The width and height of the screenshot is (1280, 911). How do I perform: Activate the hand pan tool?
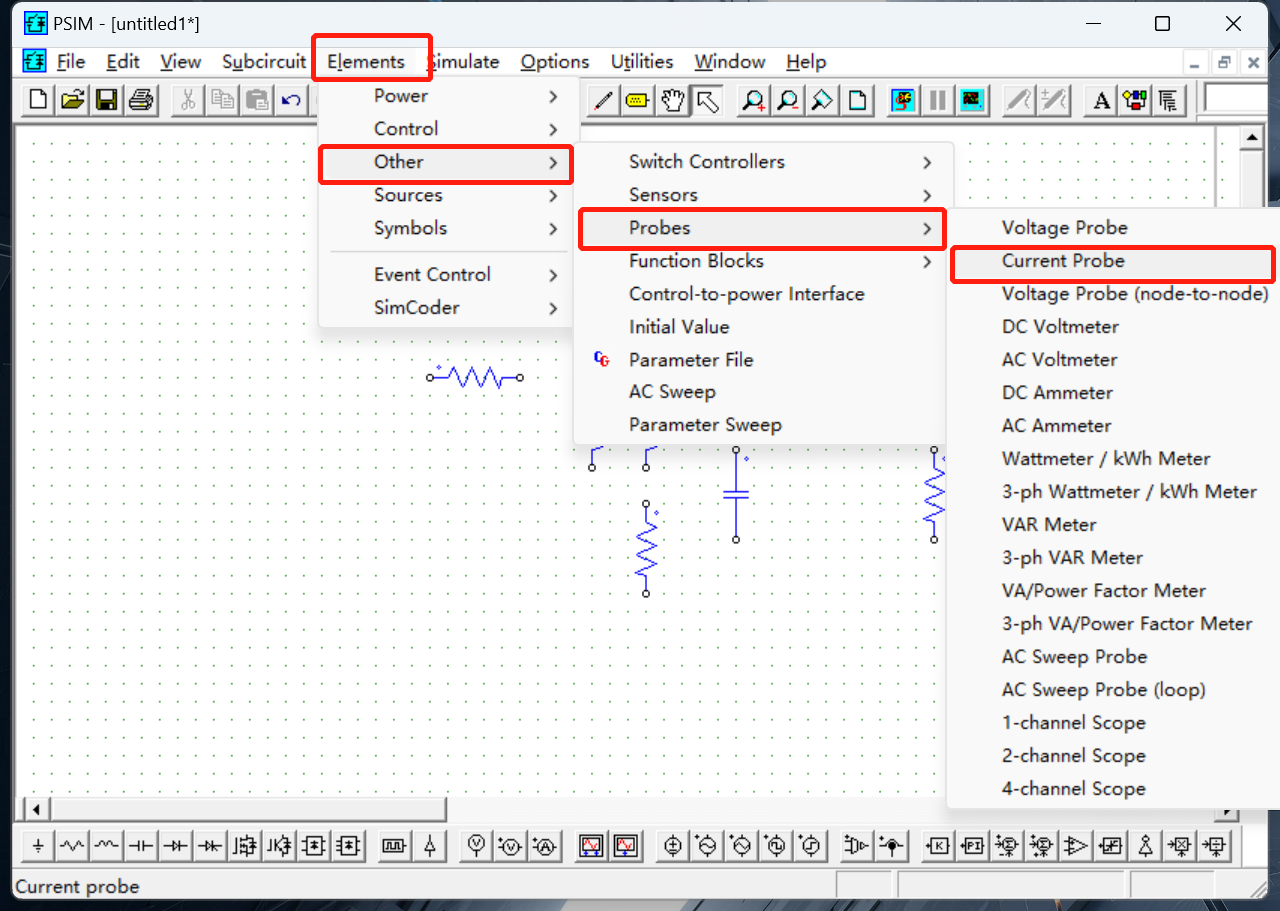[672, 100]
